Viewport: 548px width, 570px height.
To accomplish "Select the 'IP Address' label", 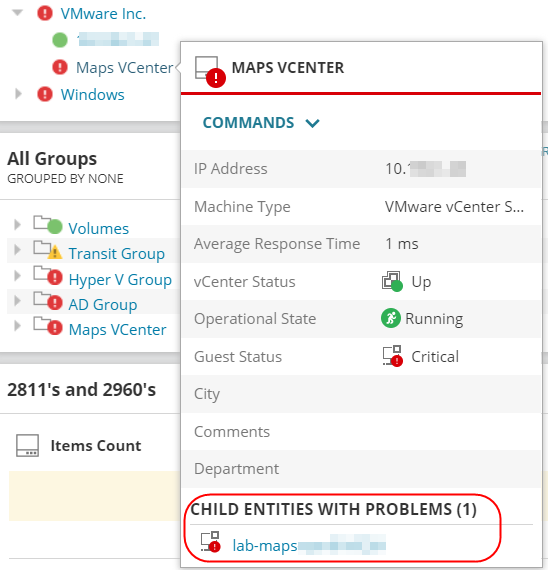I will coord(231,169).
